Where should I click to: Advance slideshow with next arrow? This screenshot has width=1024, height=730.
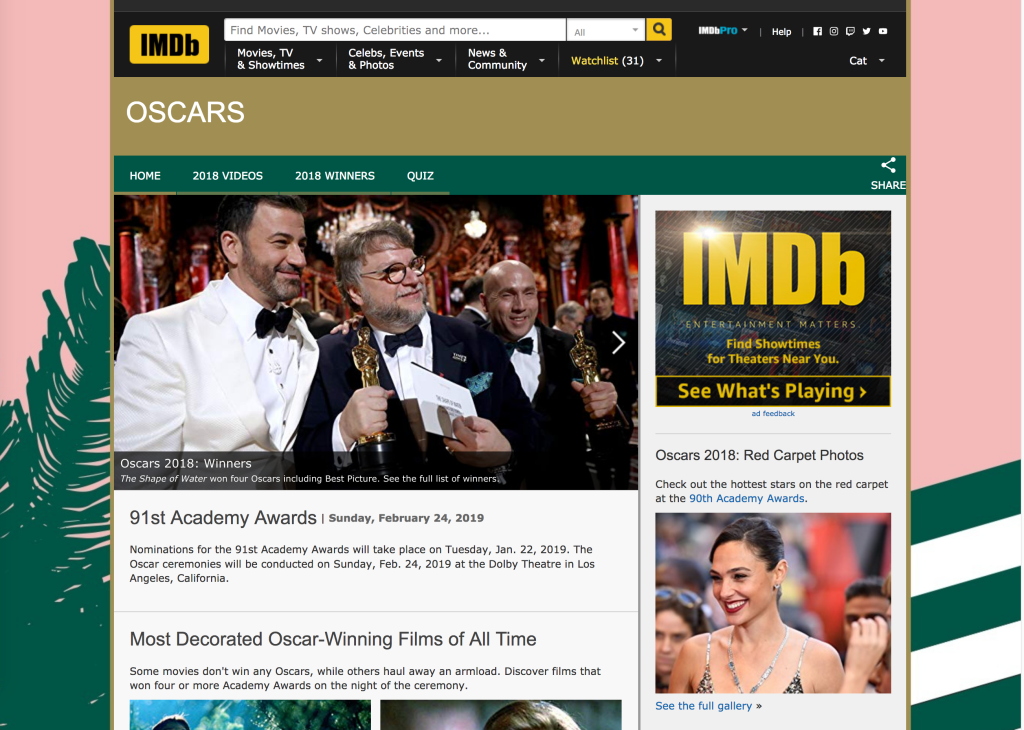click(x=618, y=343)
